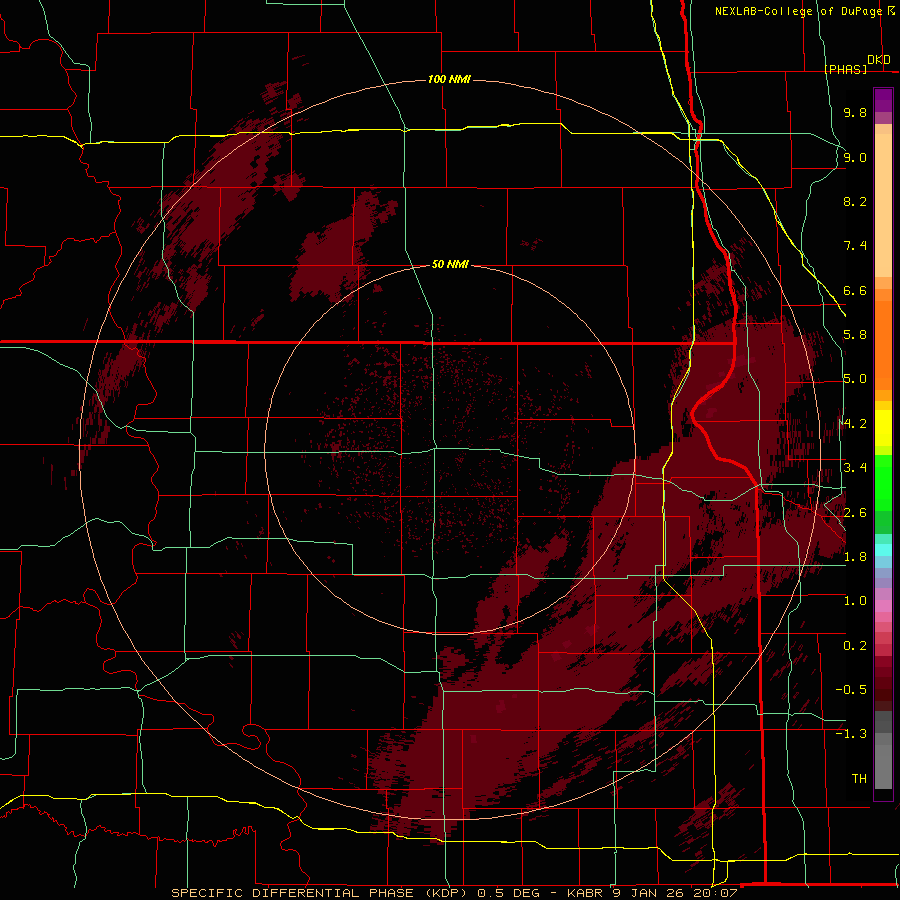Click the 7.4 value on the color scale

coord(855,246)
